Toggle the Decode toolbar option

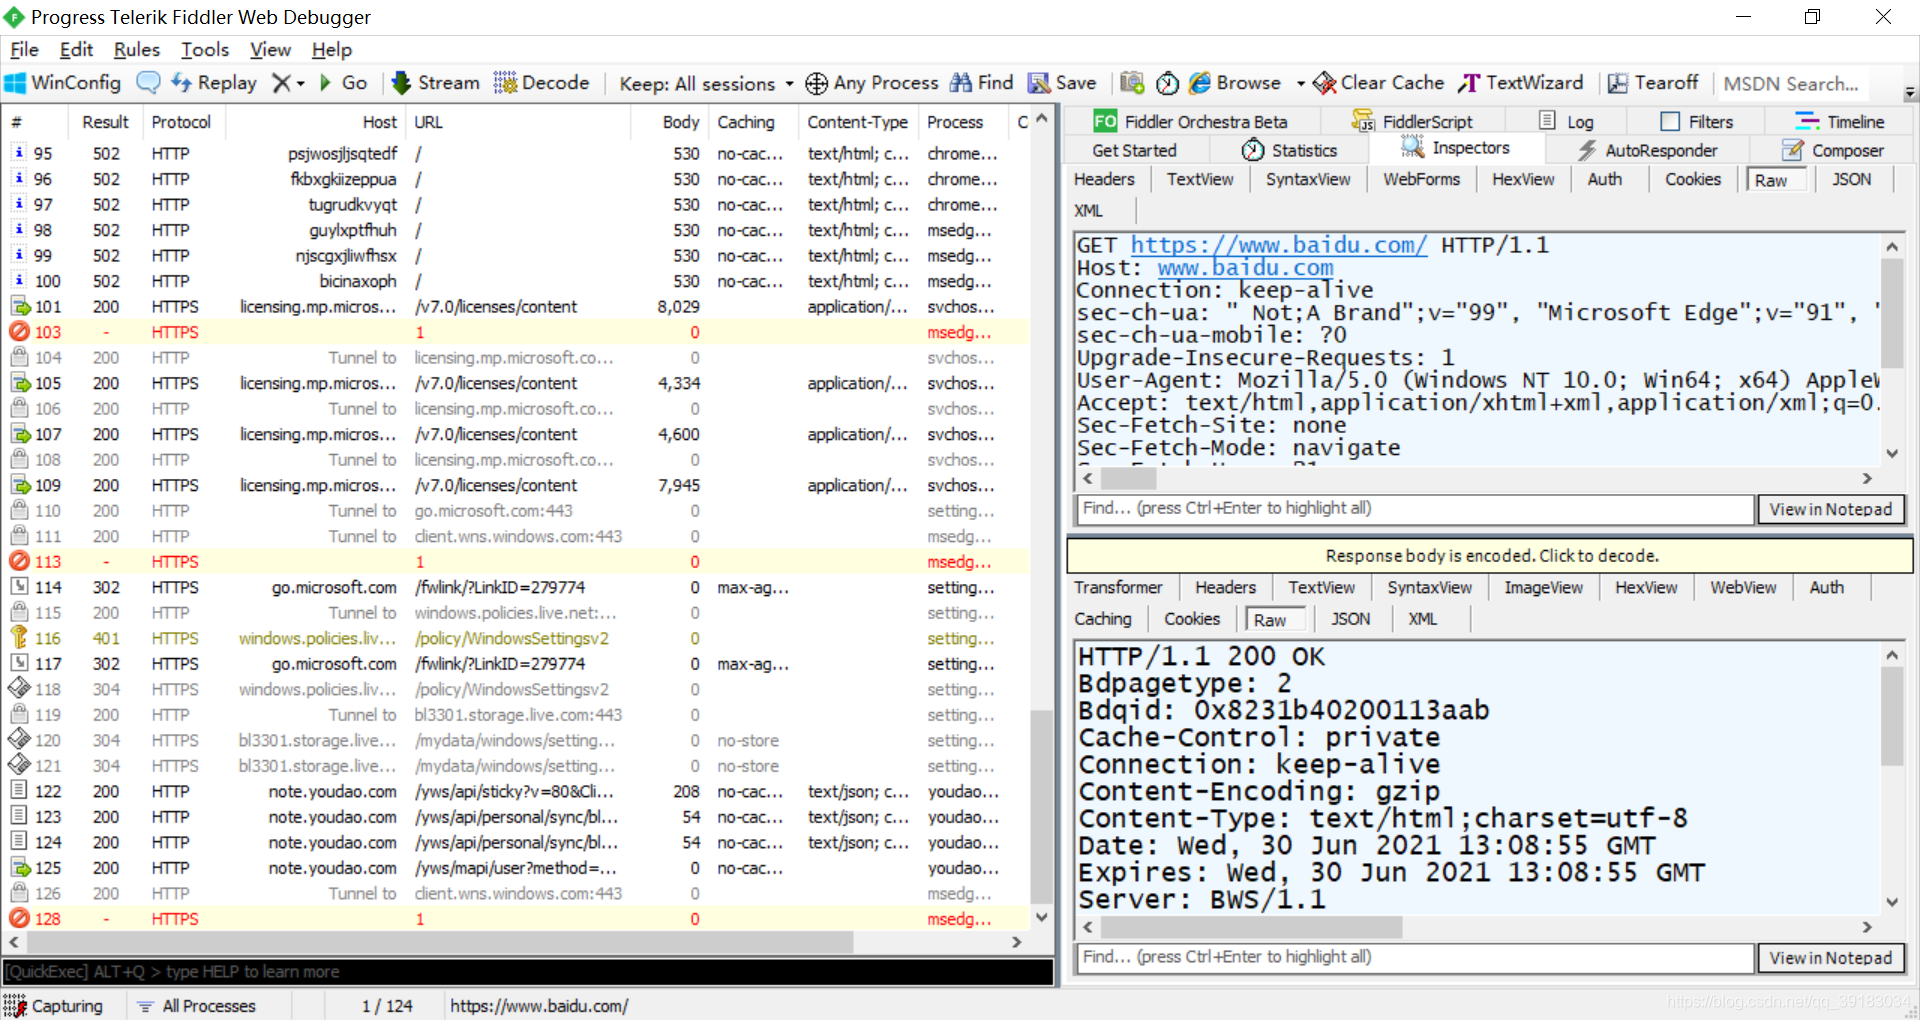point(541,83)
